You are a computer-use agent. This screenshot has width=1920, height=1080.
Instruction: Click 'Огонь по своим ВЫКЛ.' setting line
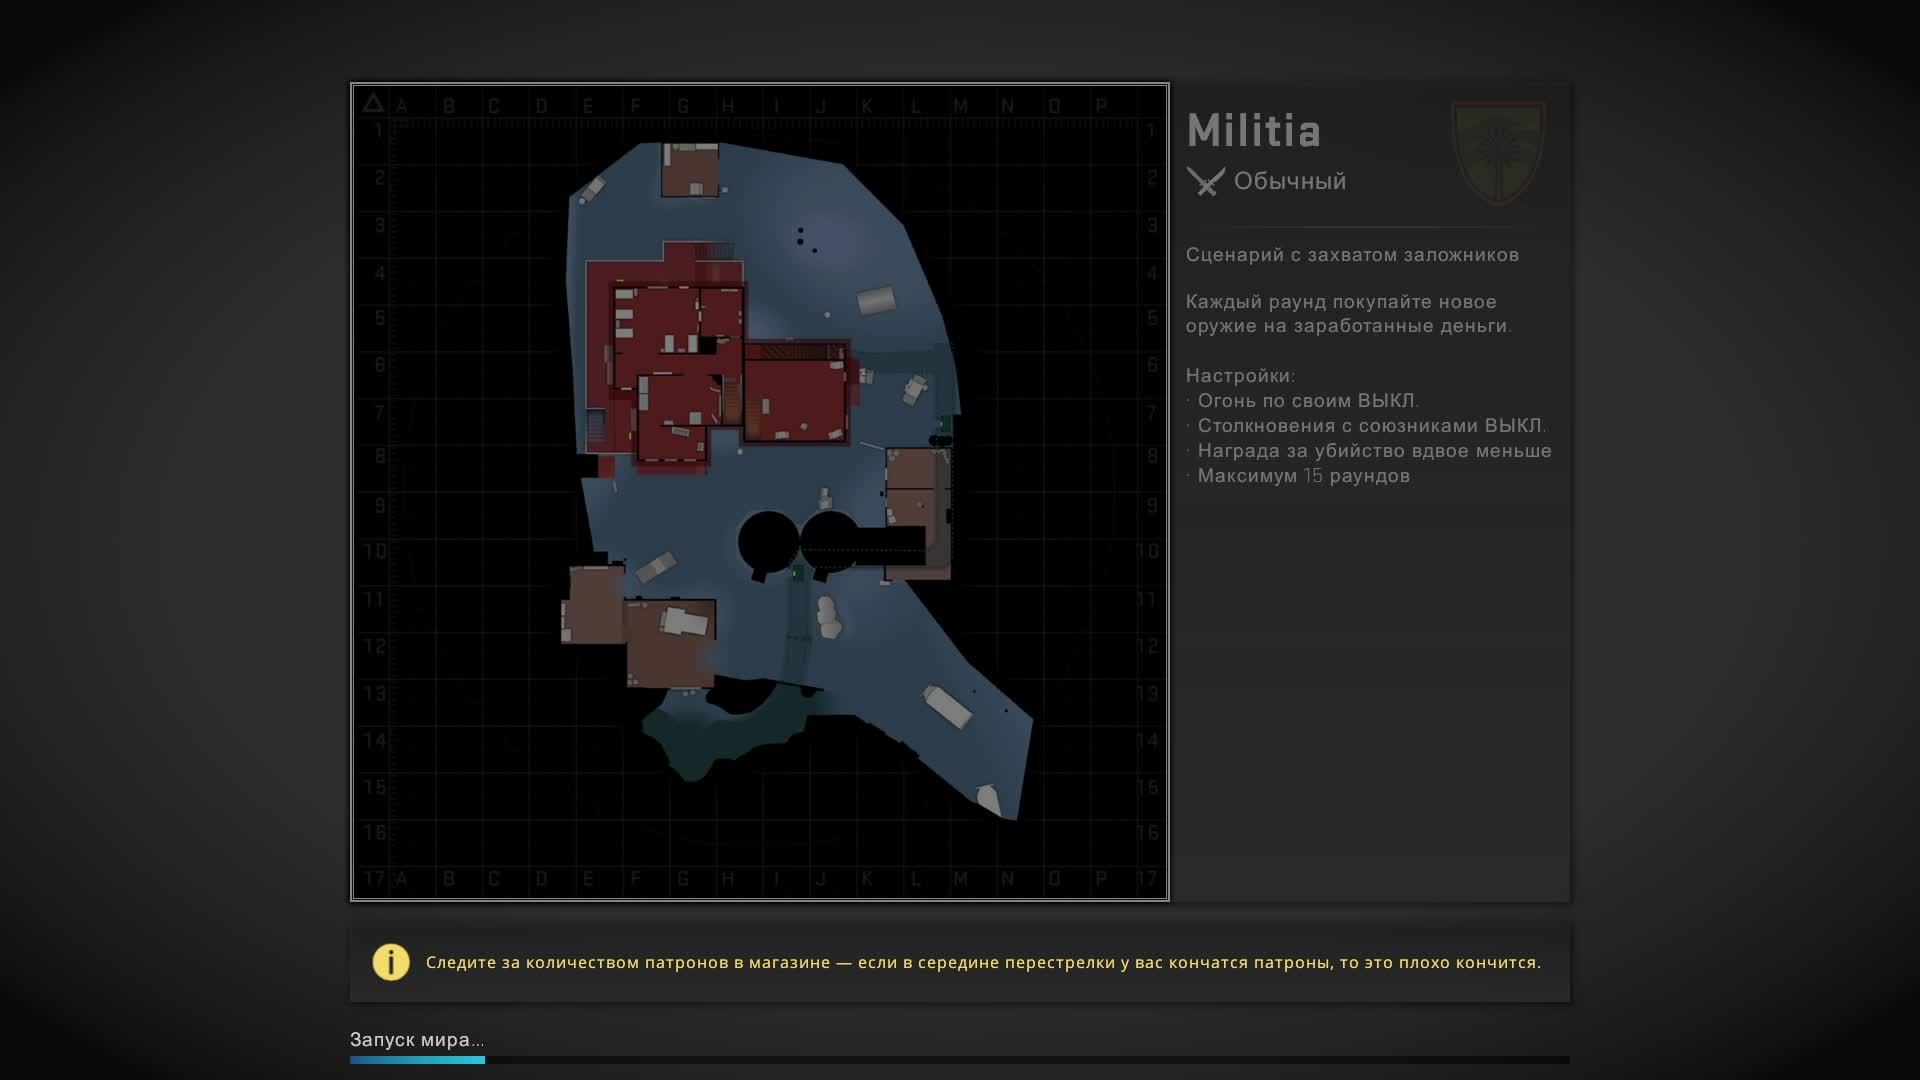coord(1308,401)
